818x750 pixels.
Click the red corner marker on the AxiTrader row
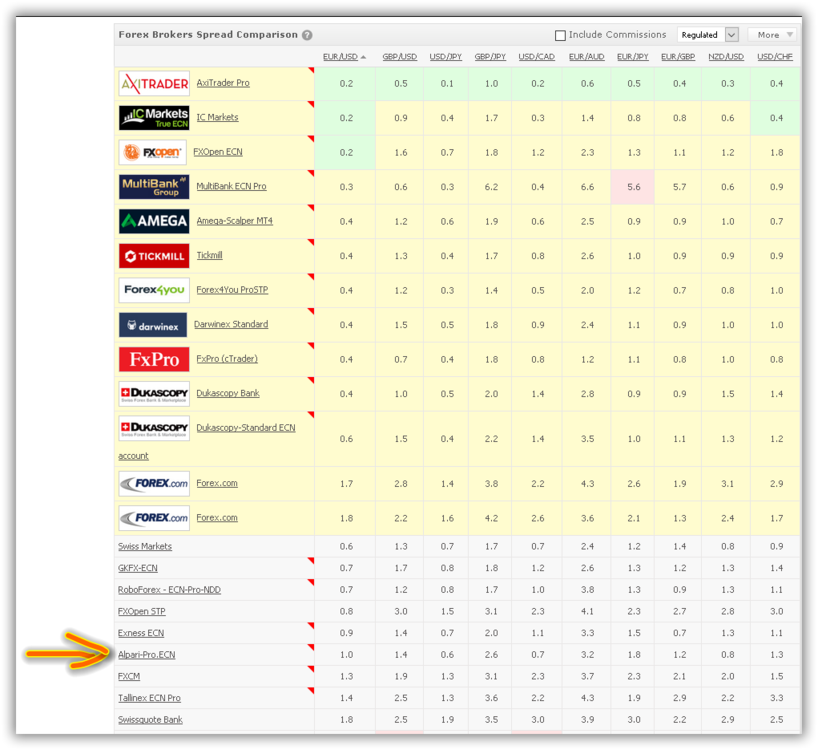coord(311,70)
